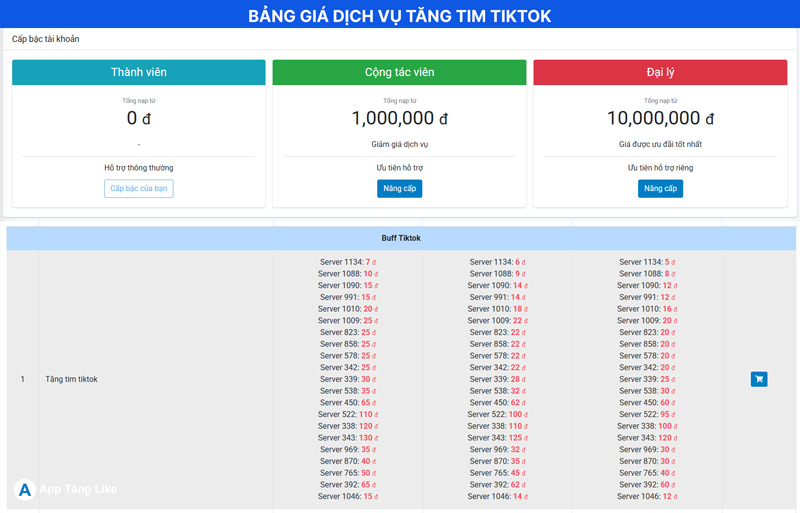The image size is (800, 513).
Task: Click the 0 đ deposit amount
Action: (x=139, y=118)
